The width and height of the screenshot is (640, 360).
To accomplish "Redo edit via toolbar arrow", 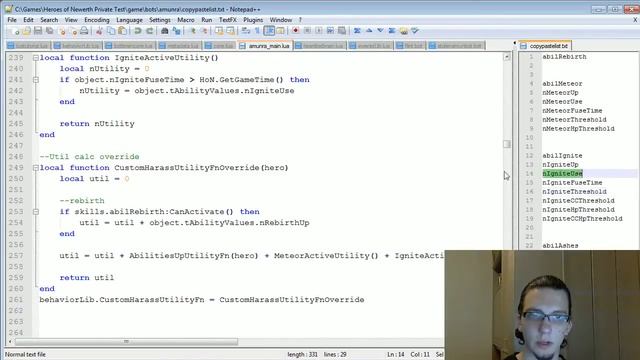I will tap(149, 31).
